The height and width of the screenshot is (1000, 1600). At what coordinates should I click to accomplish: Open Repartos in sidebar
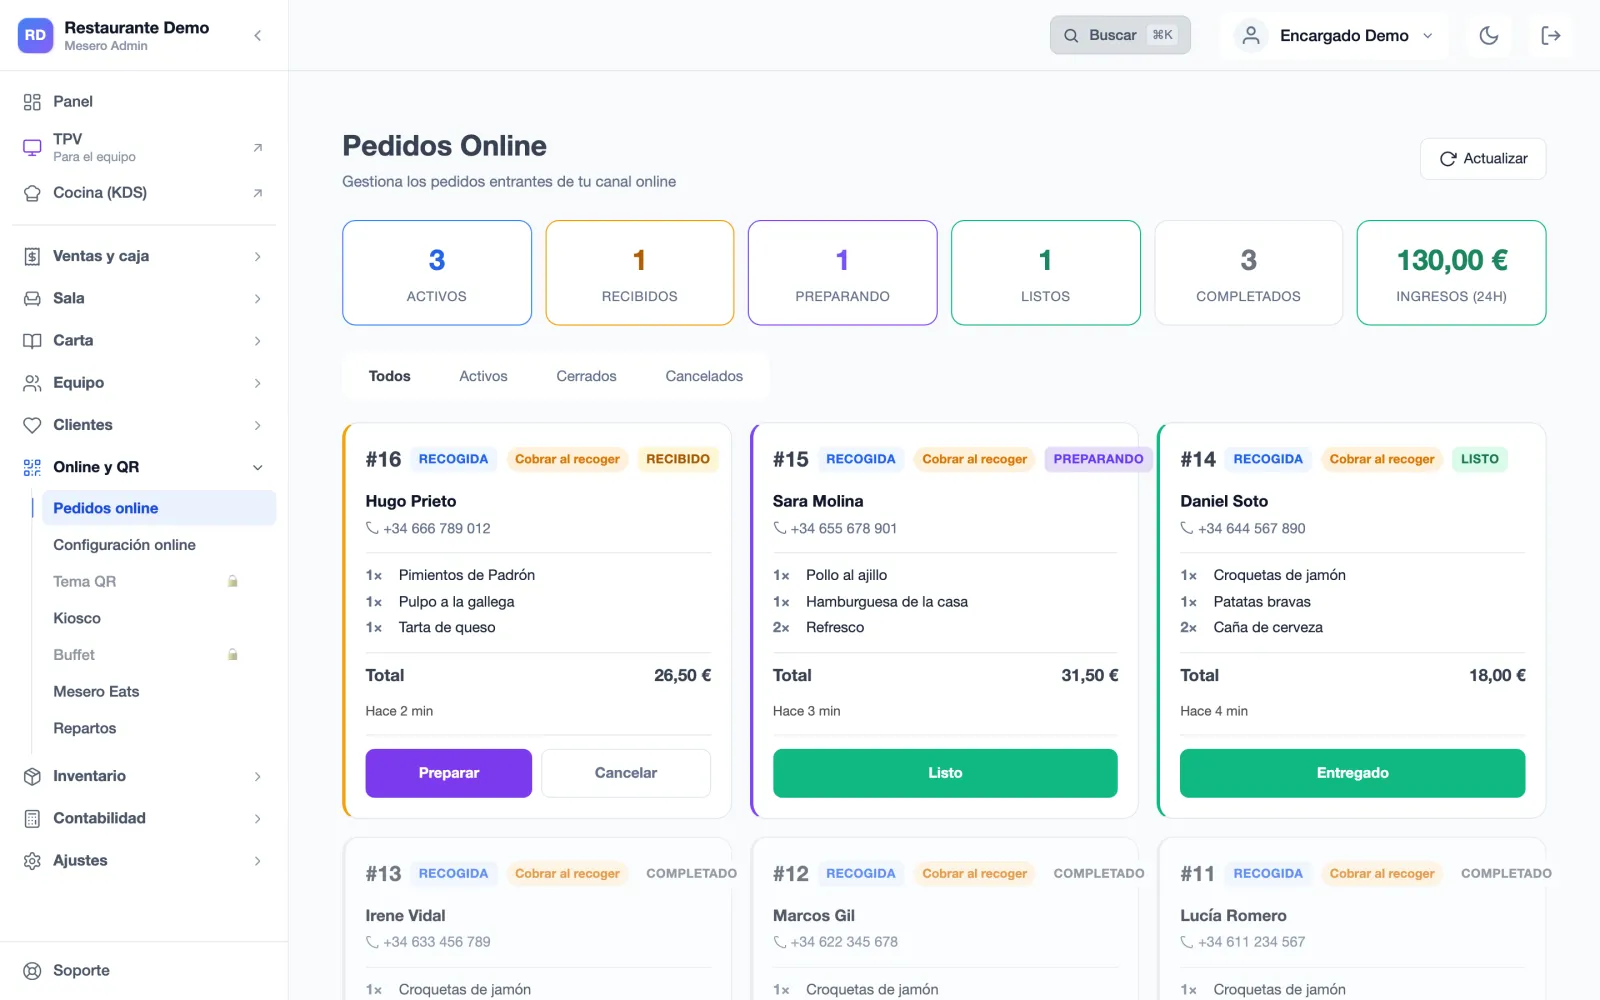(159, 729)
